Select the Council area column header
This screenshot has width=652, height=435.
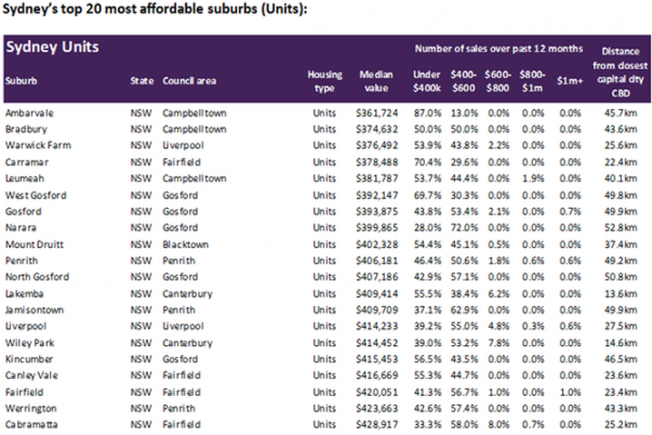[189, 81]
